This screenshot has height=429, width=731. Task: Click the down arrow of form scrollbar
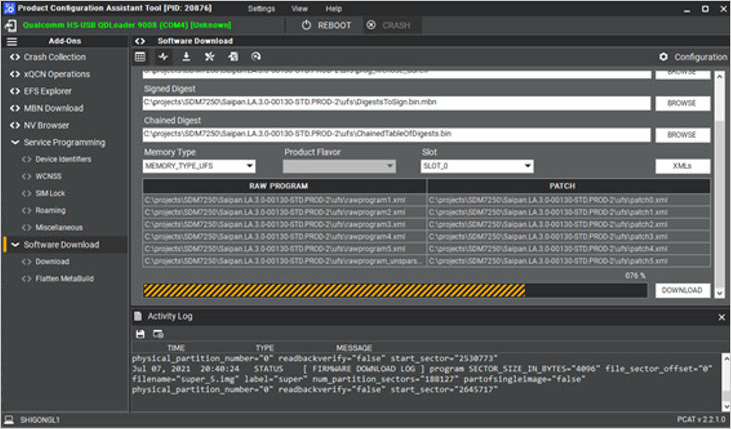720,293
